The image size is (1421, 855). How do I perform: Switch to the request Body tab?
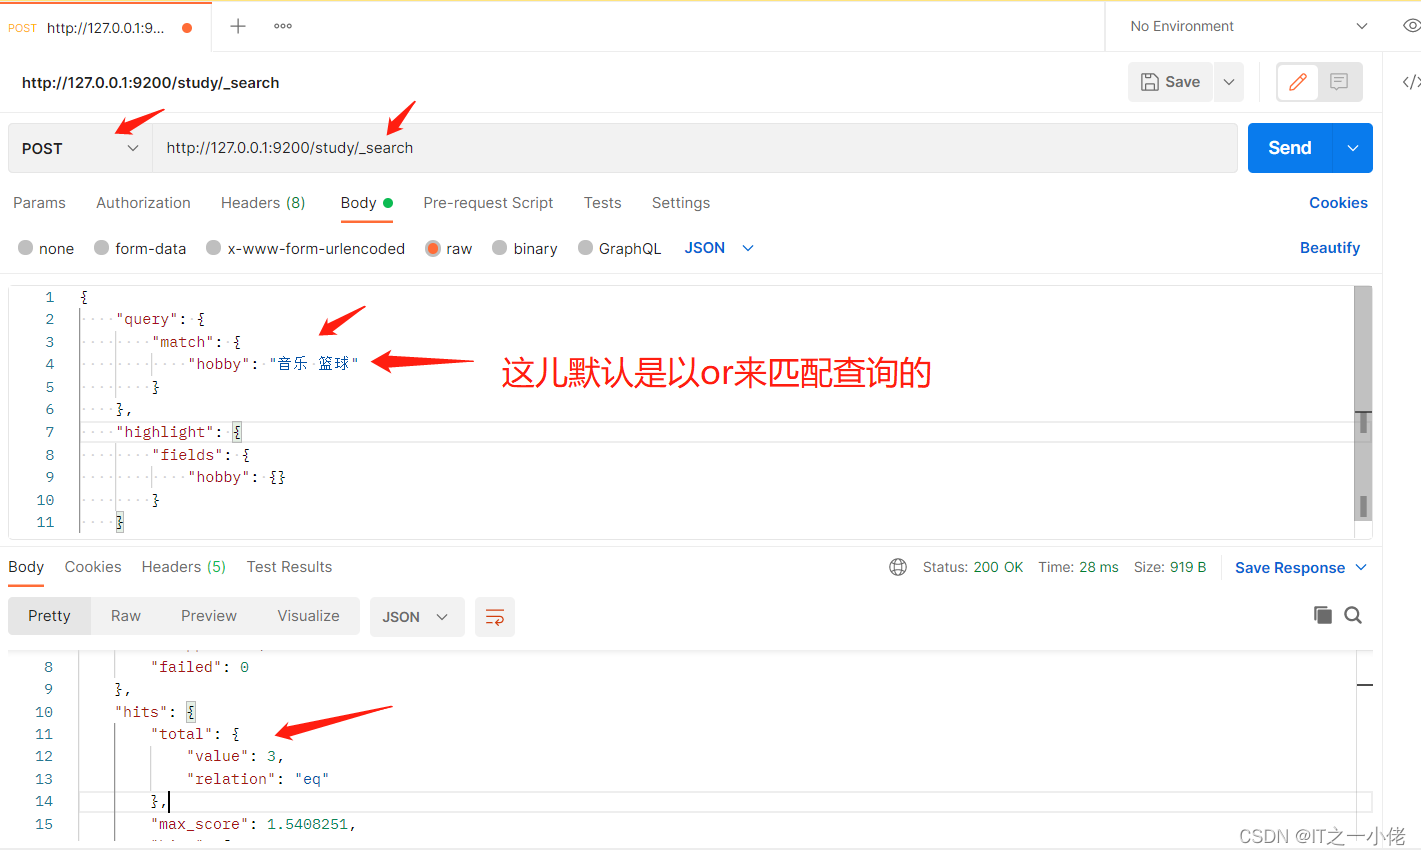(366, 203)
